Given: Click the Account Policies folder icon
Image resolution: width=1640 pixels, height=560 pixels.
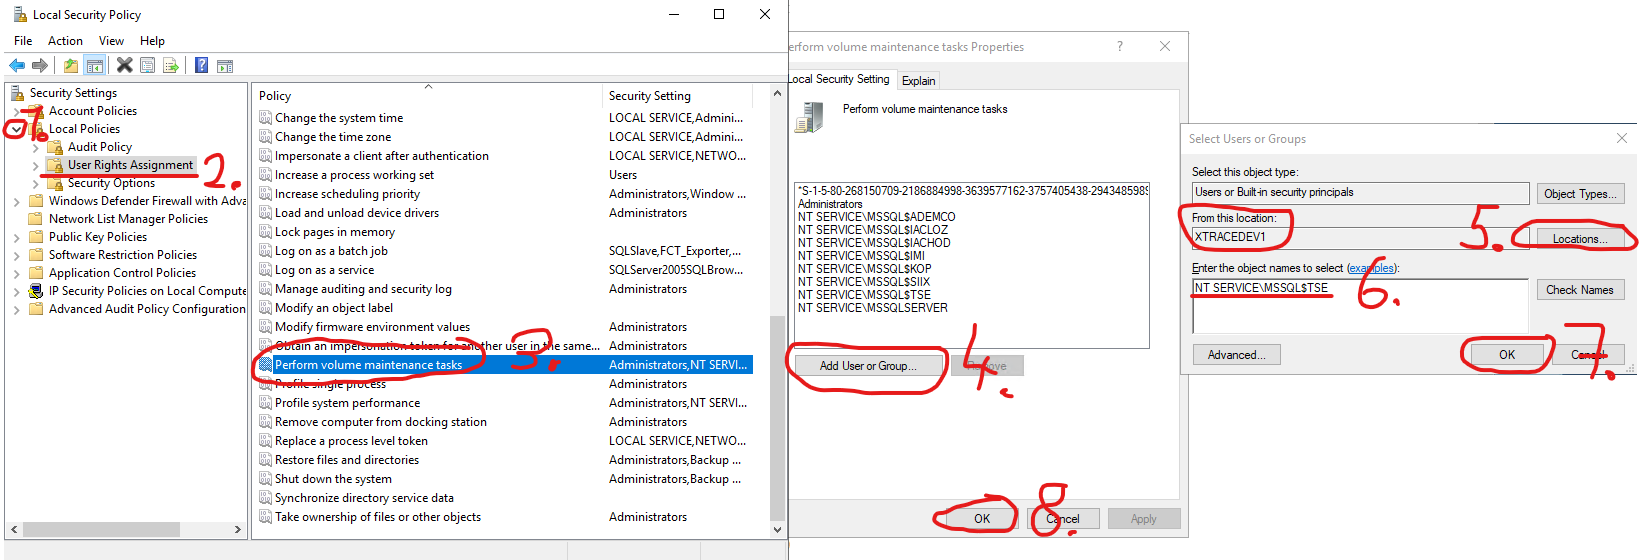Looking at the screenshot, I should [x=37, y=111].
